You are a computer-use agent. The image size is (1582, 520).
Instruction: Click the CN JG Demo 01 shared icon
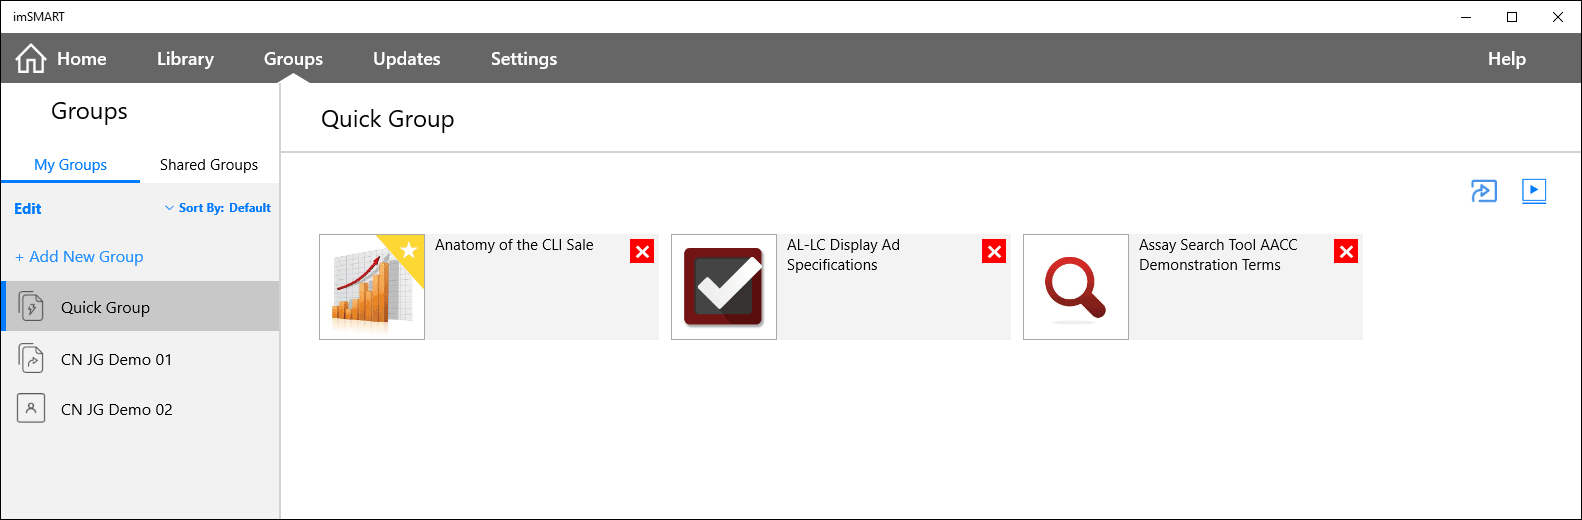[32, 358]
